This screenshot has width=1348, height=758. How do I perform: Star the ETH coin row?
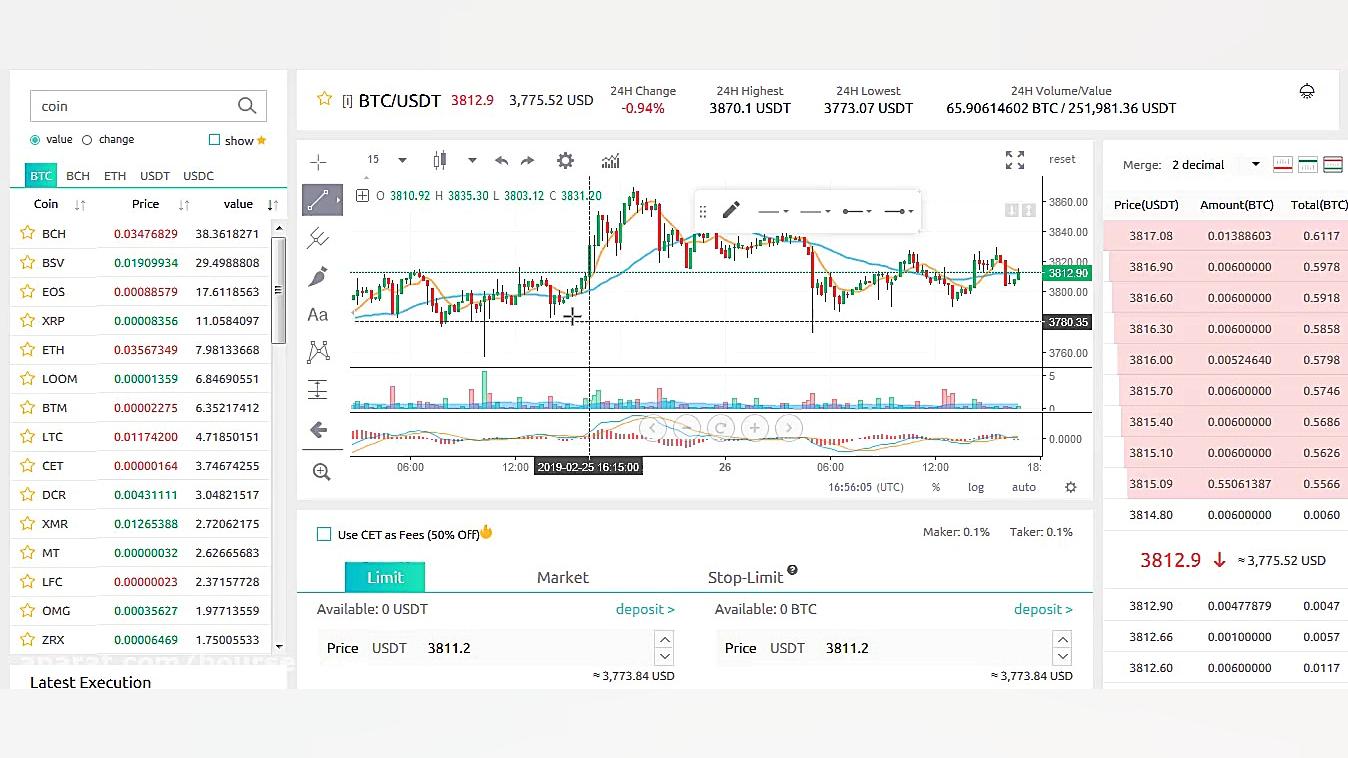click(x=27, y=349)
